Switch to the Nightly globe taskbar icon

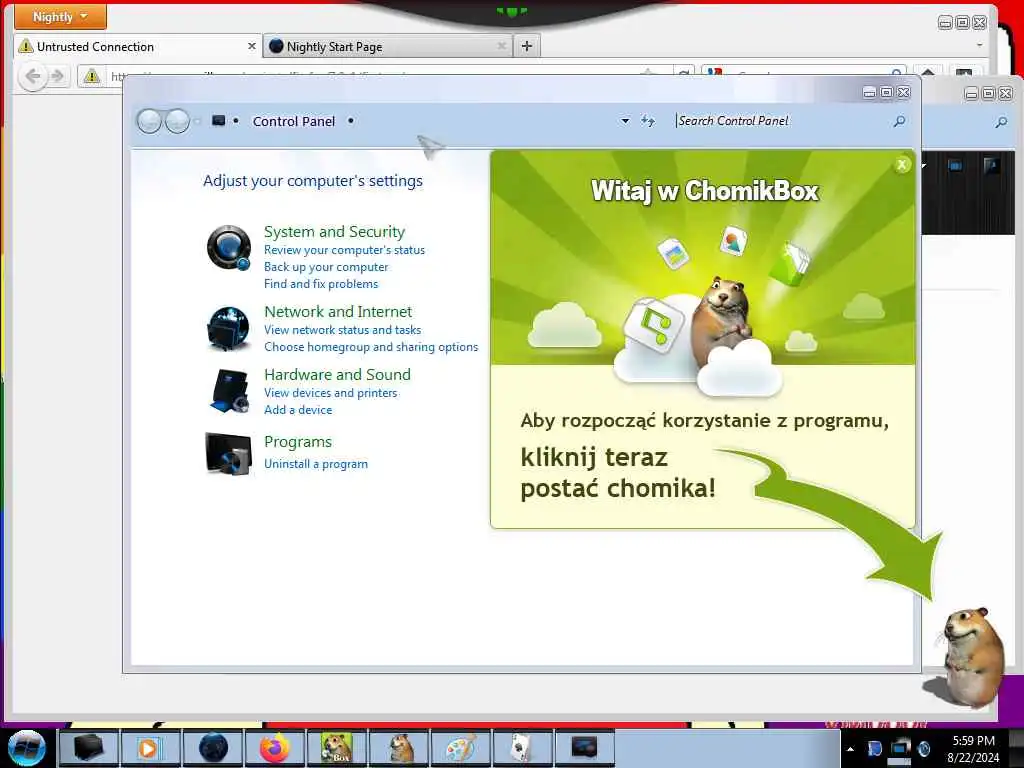pos(213,748)
